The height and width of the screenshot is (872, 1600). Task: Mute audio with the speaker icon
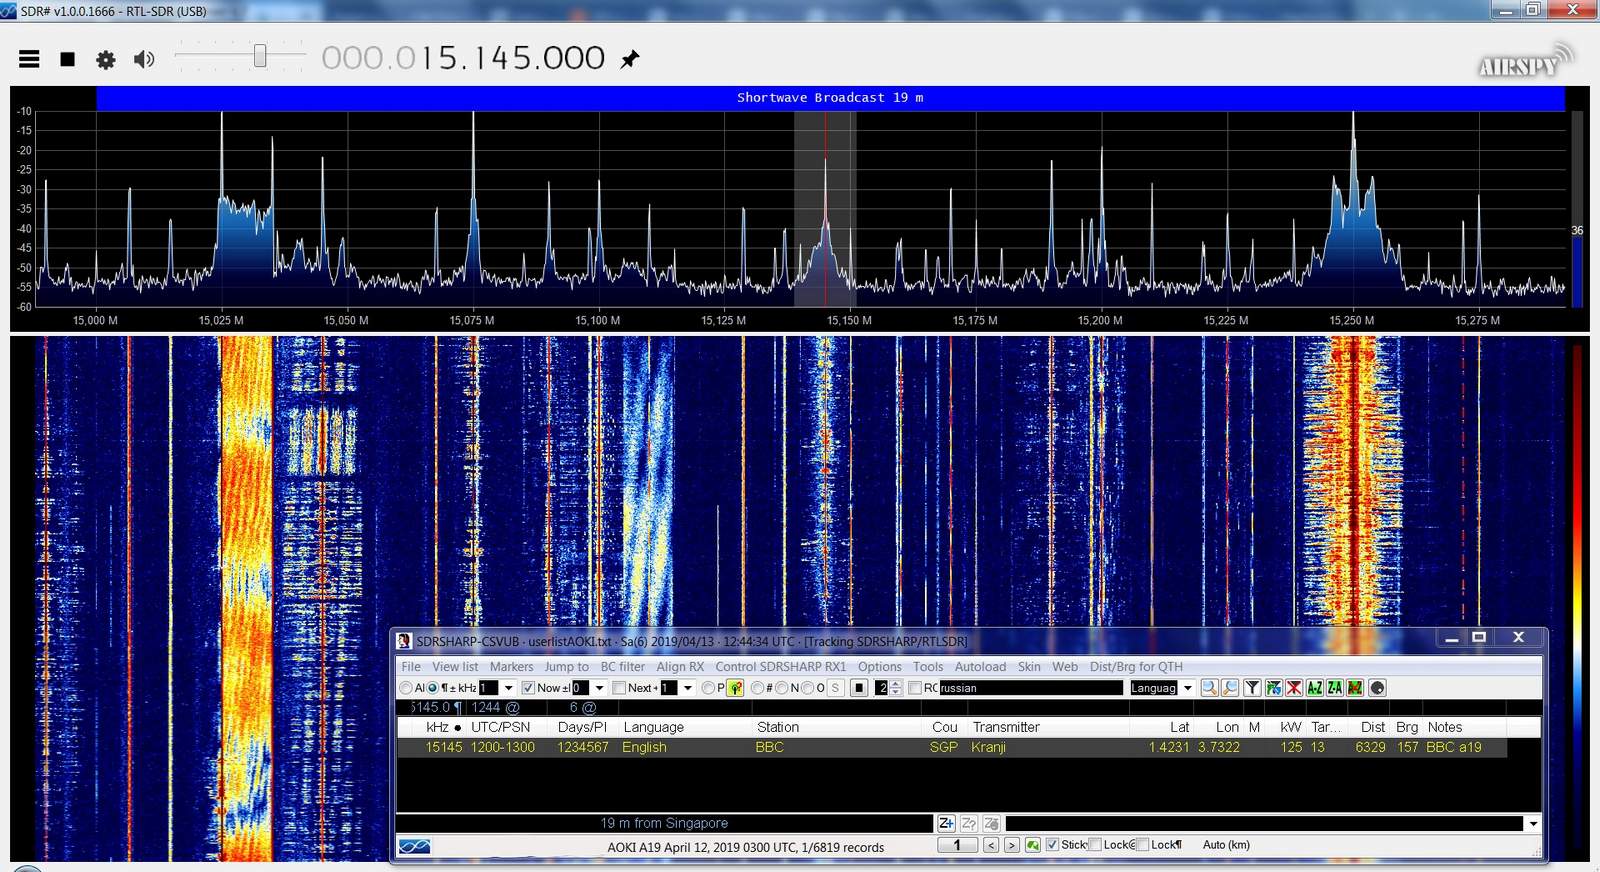pyautogui.click(x=144, y=59)
